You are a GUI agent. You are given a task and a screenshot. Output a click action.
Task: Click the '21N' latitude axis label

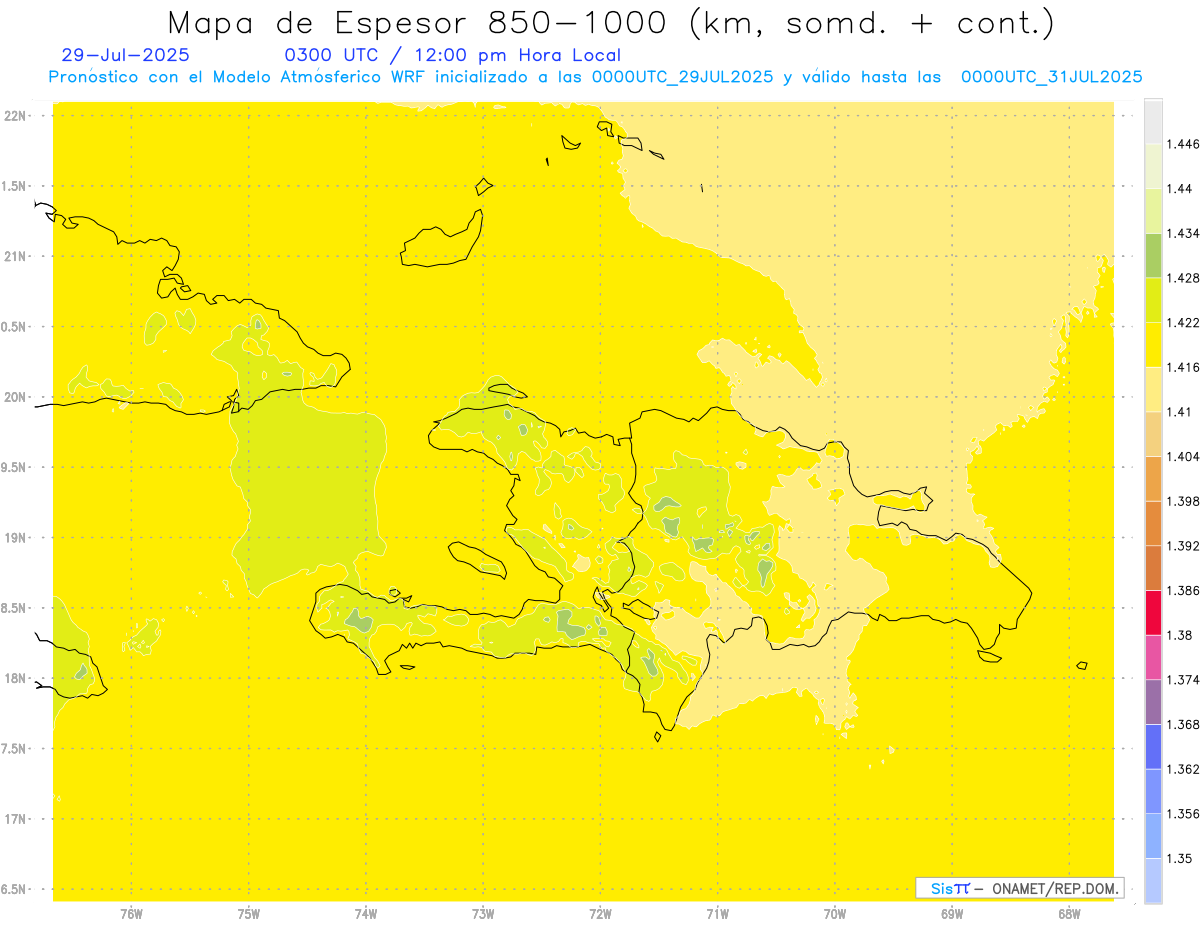click(15, 257)
